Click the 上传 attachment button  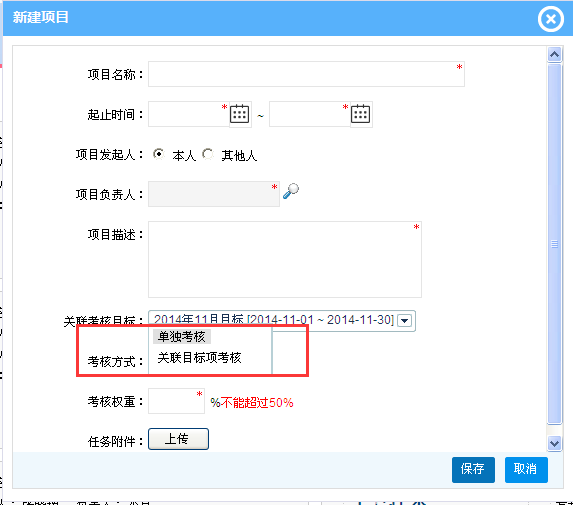pos(178,439)
